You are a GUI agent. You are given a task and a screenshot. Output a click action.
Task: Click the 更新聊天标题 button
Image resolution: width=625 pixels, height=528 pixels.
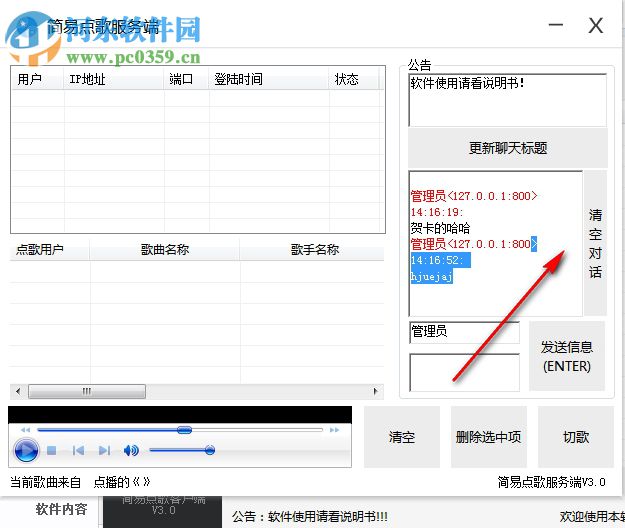(x=508, y=148)
